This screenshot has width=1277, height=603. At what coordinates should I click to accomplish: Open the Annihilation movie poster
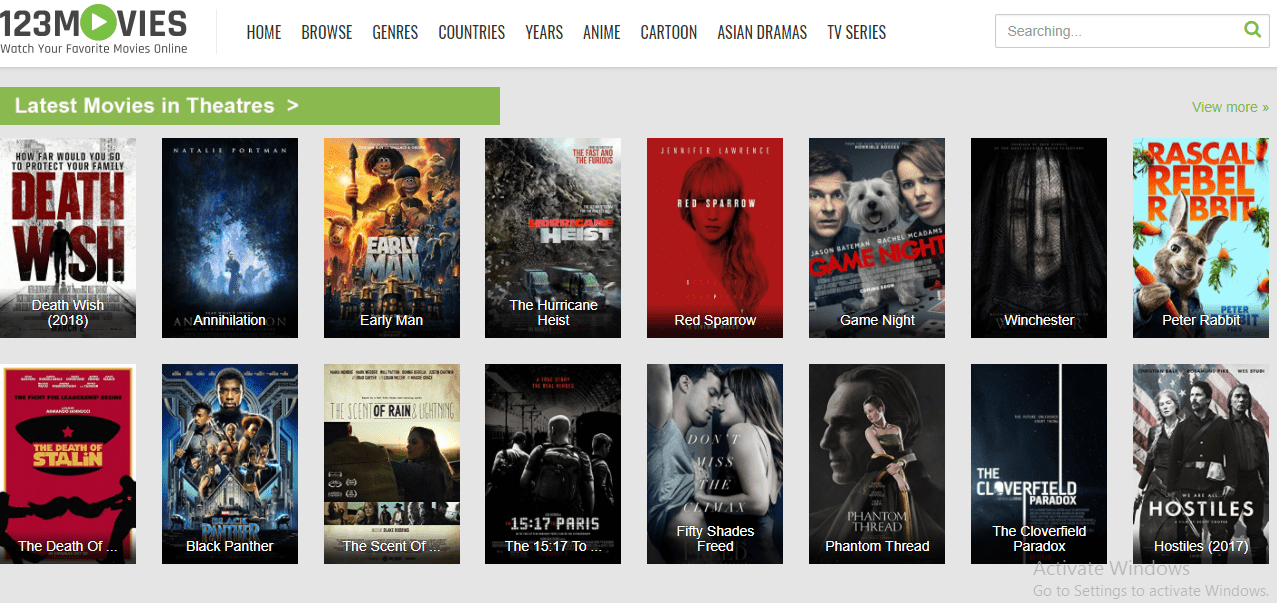(230, 238)
